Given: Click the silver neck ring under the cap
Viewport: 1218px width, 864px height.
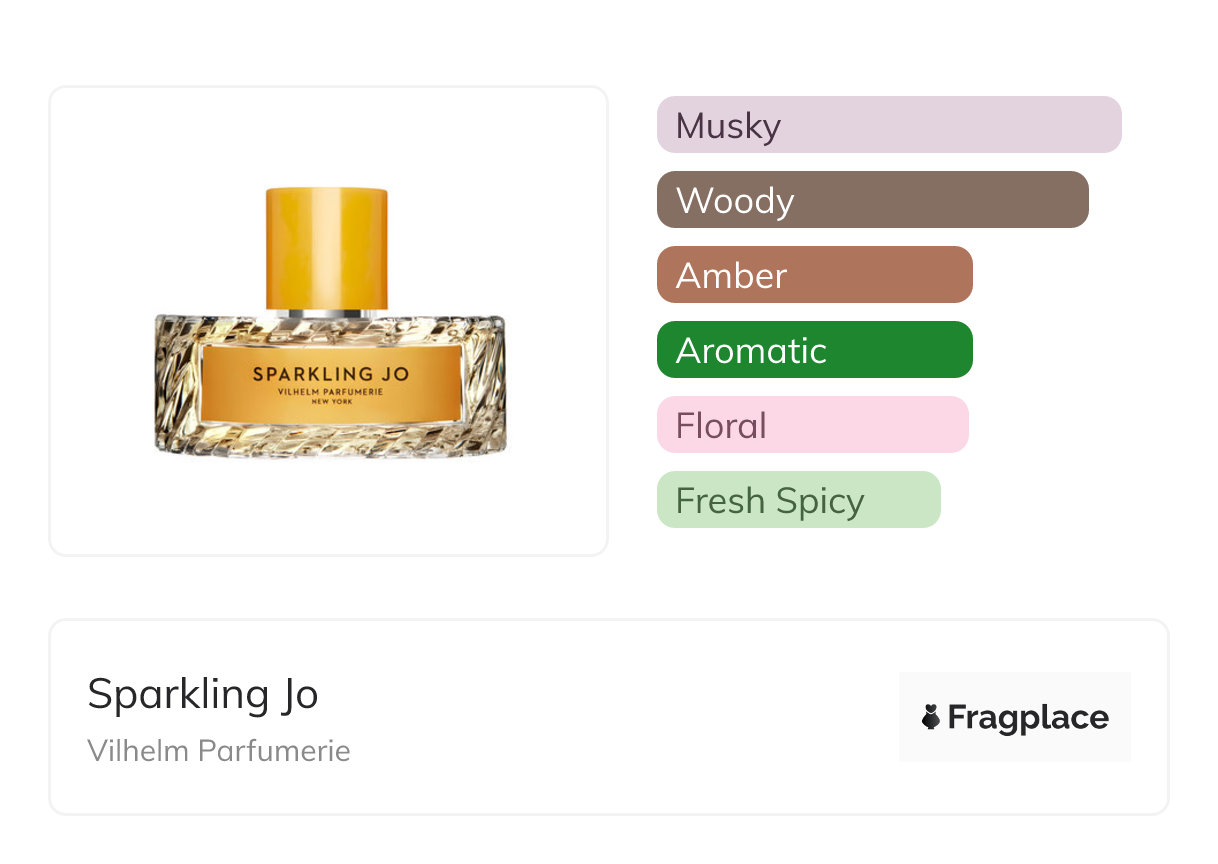Looking at the screenshot, I should 326,313.
